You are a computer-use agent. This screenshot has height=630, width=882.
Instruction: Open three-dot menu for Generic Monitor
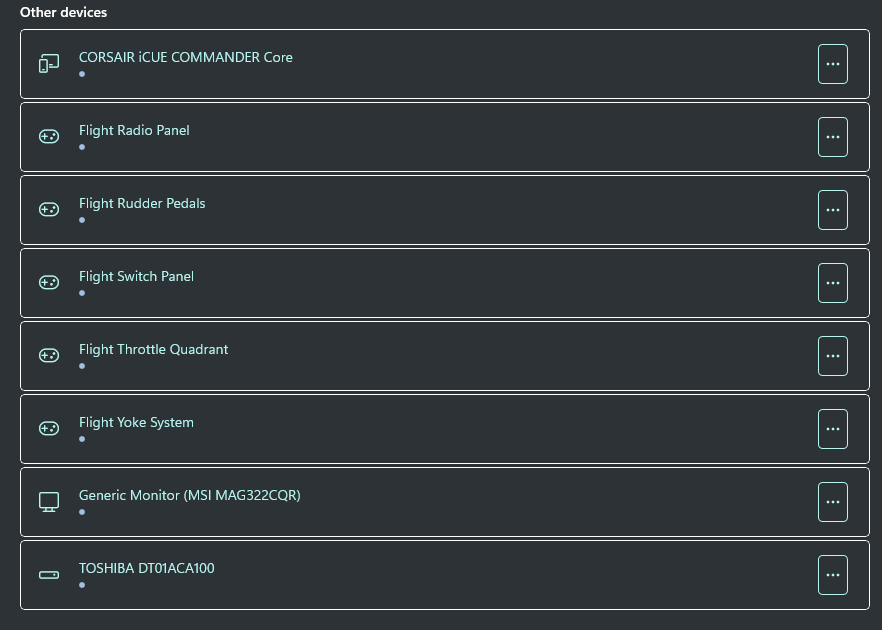click(832, 502)
